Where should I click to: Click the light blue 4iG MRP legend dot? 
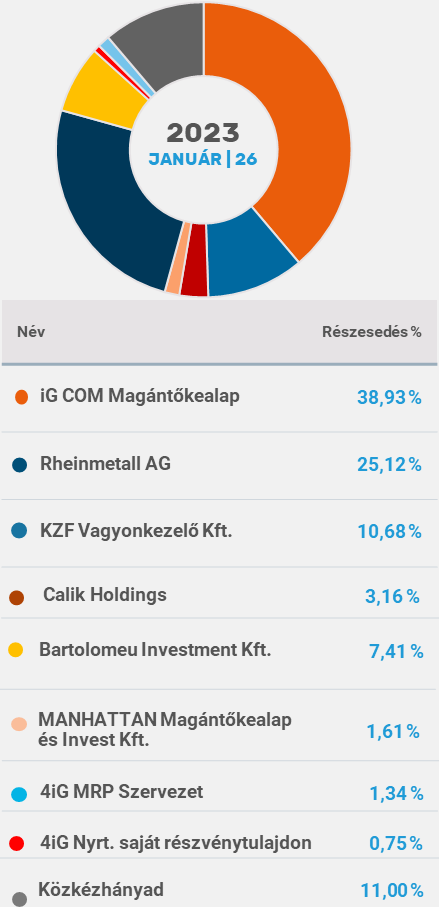coord(19,794)
